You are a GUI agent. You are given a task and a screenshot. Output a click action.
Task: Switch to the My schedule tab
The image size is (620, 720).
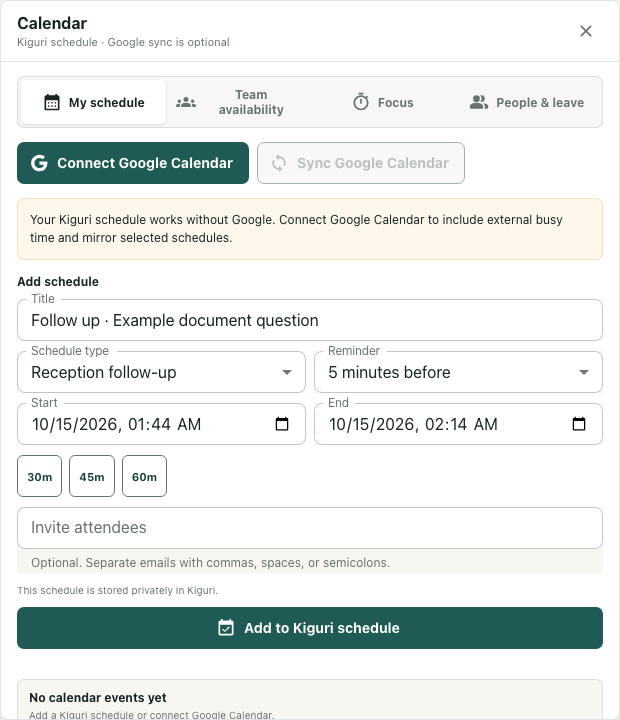[x=94, y=102]
